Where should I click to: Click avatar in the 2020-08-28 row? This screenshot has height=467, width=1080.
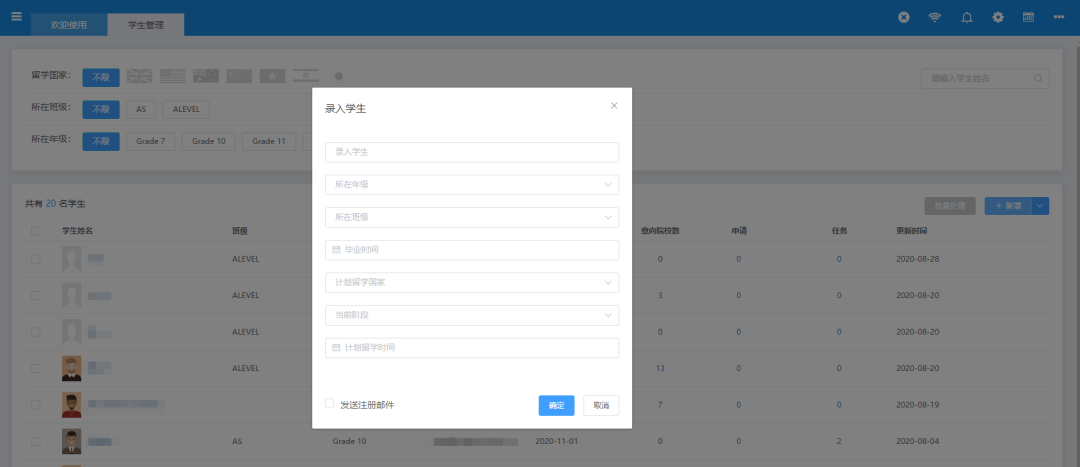click(72, 259)
